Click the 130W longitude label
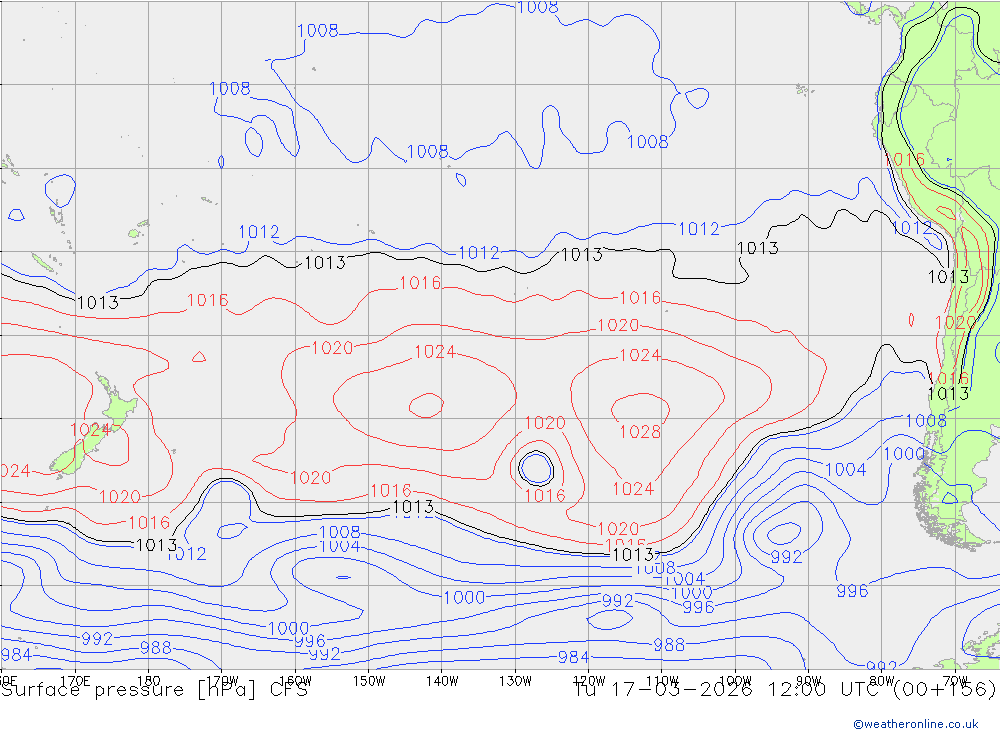Image resolution: width=1000 pixels, height=733 pixels. (515, 681)
